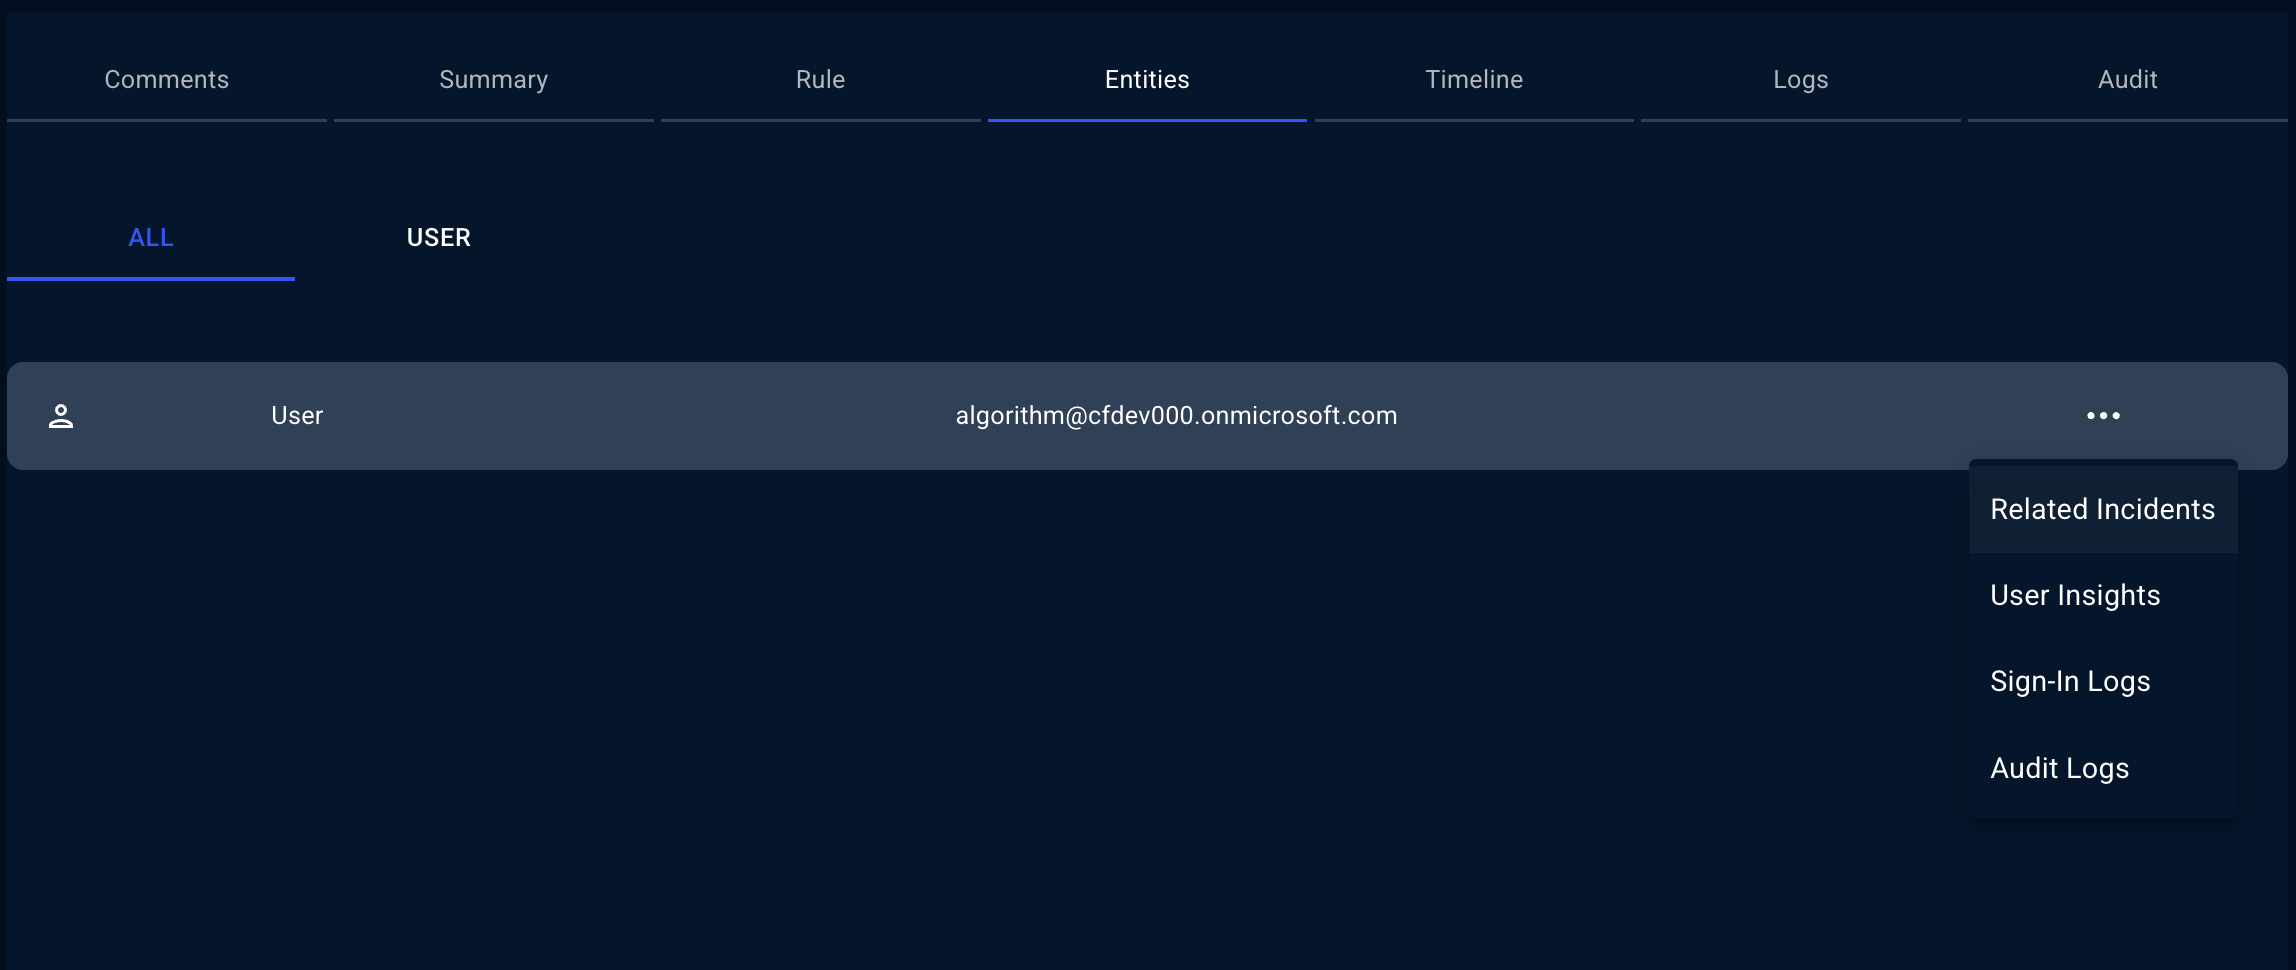The height and width of the screenshot is (970, 2296).
Task: Switch to the Logs tab
Action: [1800, 80]
